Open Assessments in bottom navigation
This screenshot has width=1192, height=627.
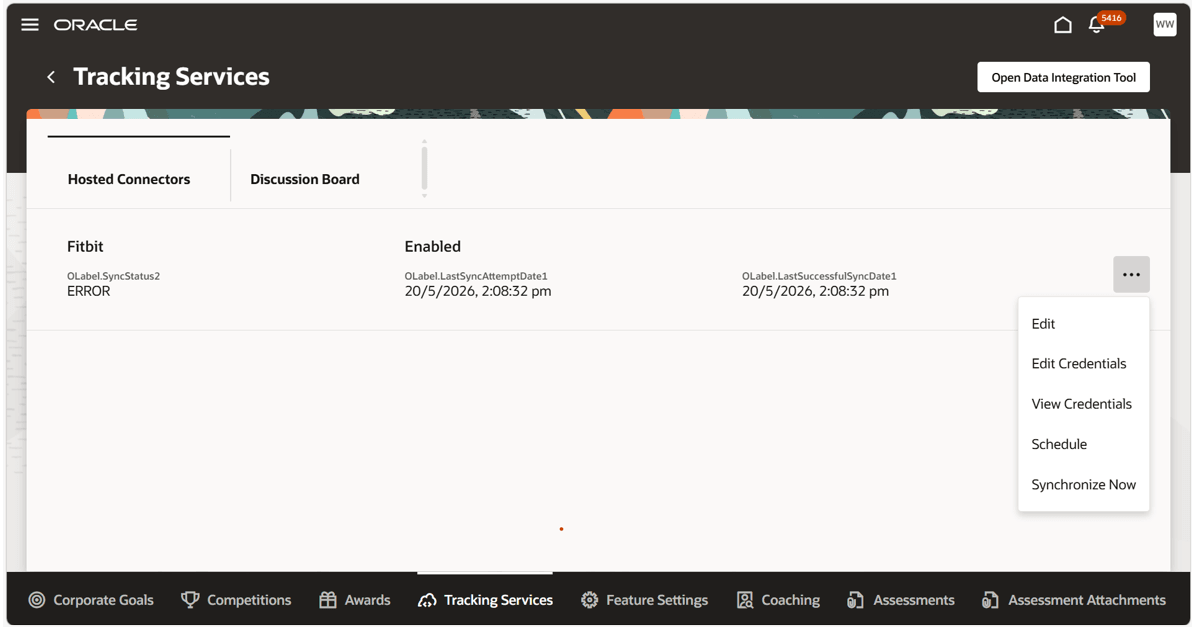click(901, 600)
